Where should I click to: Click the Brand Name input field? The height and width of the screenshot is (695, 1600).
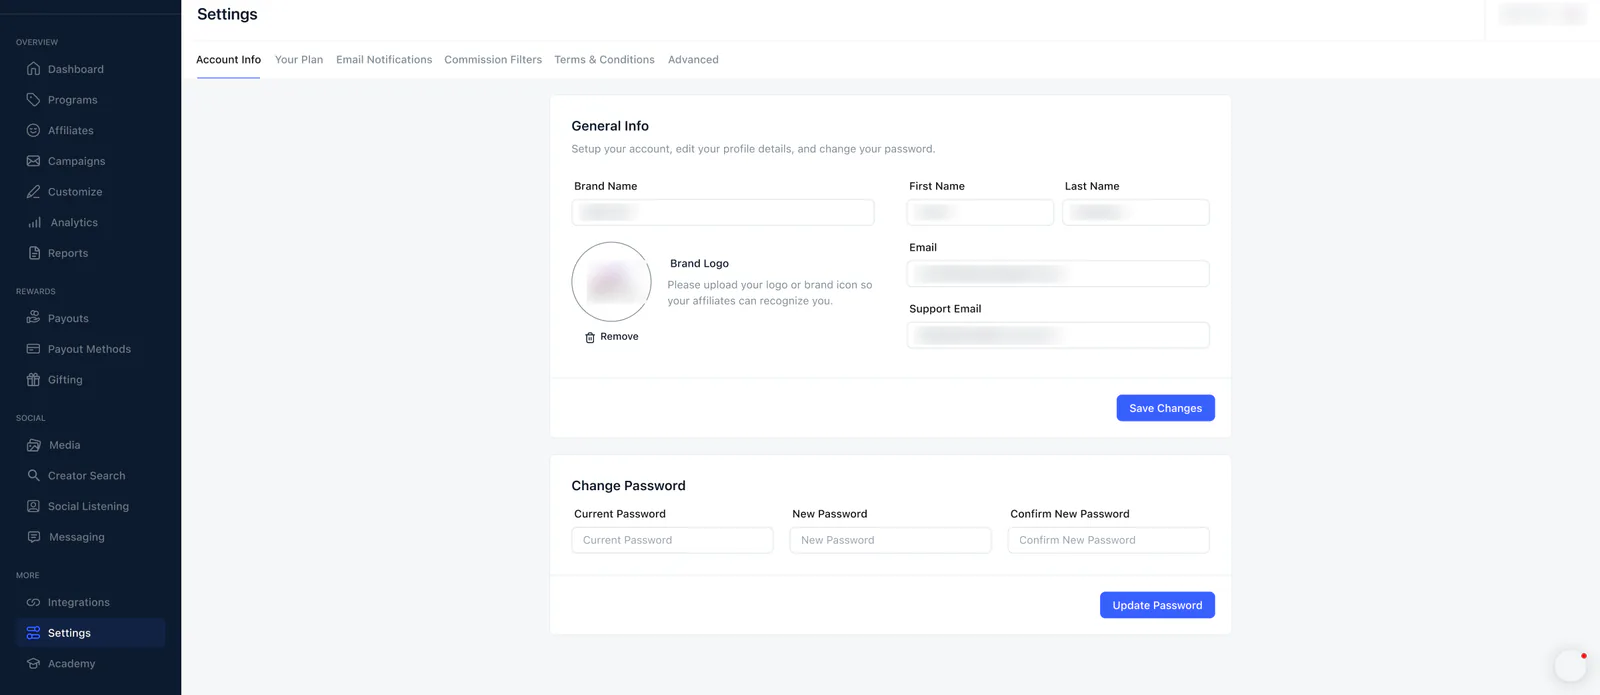coord(723,212)
